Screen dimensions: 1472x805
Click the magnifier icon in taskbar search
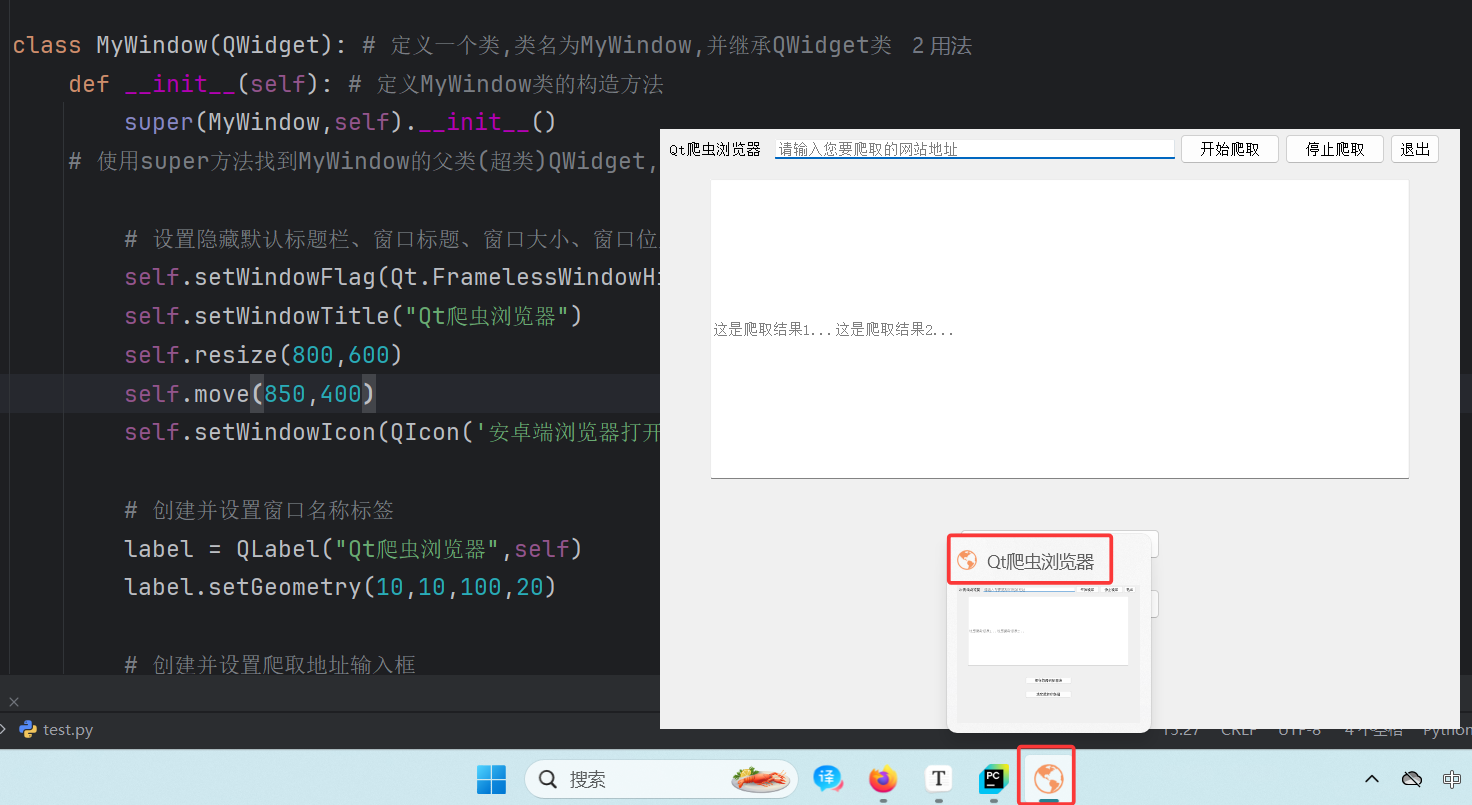[548, 779]
